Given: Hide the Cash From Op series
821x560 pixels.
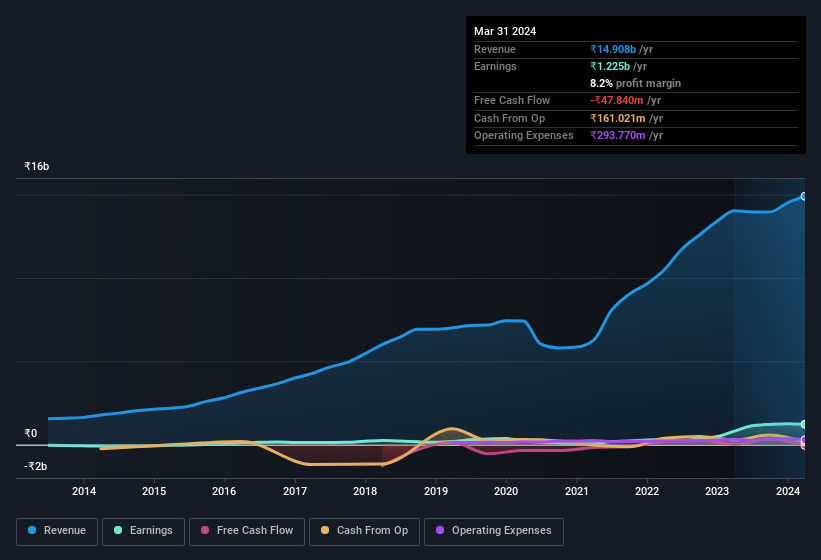Looking at the screenshot, I should [x=364, y=531].
